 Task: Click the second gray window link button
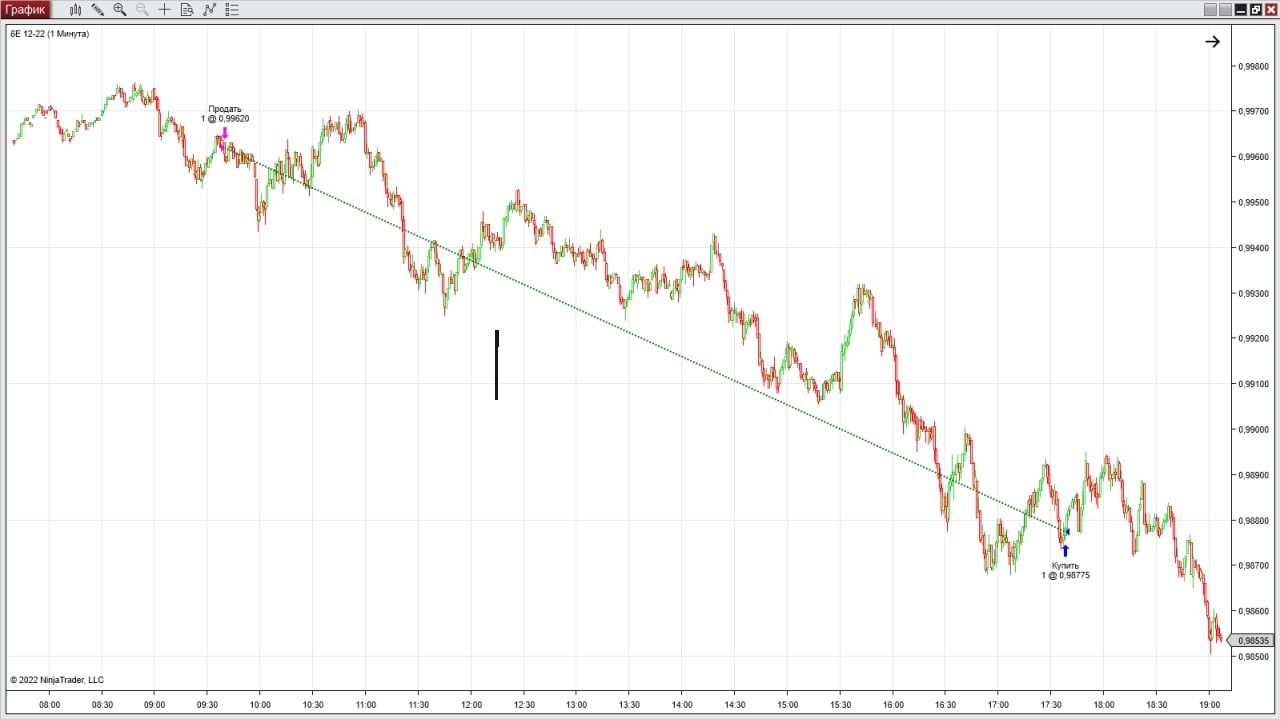(x=1225, y=10)
